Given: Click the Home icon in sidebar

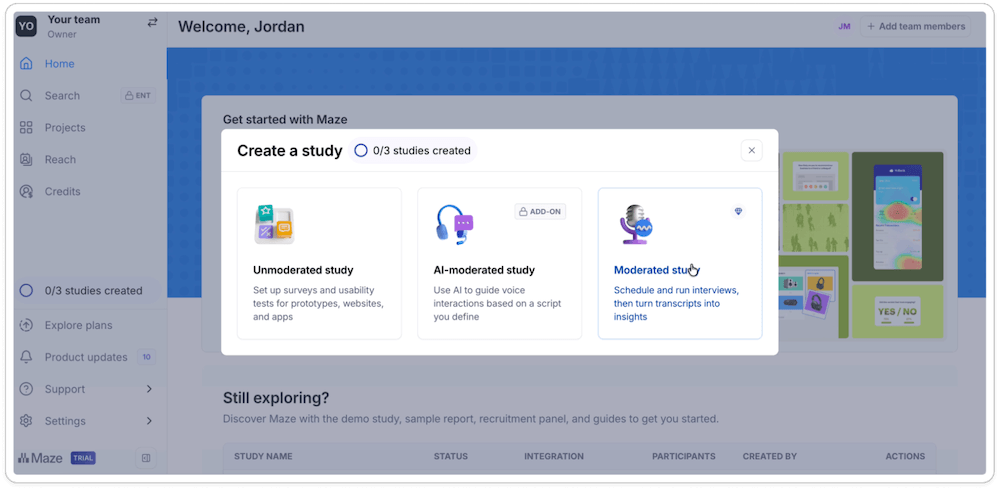Looking at the screenshot, I should tap(26, 64).
